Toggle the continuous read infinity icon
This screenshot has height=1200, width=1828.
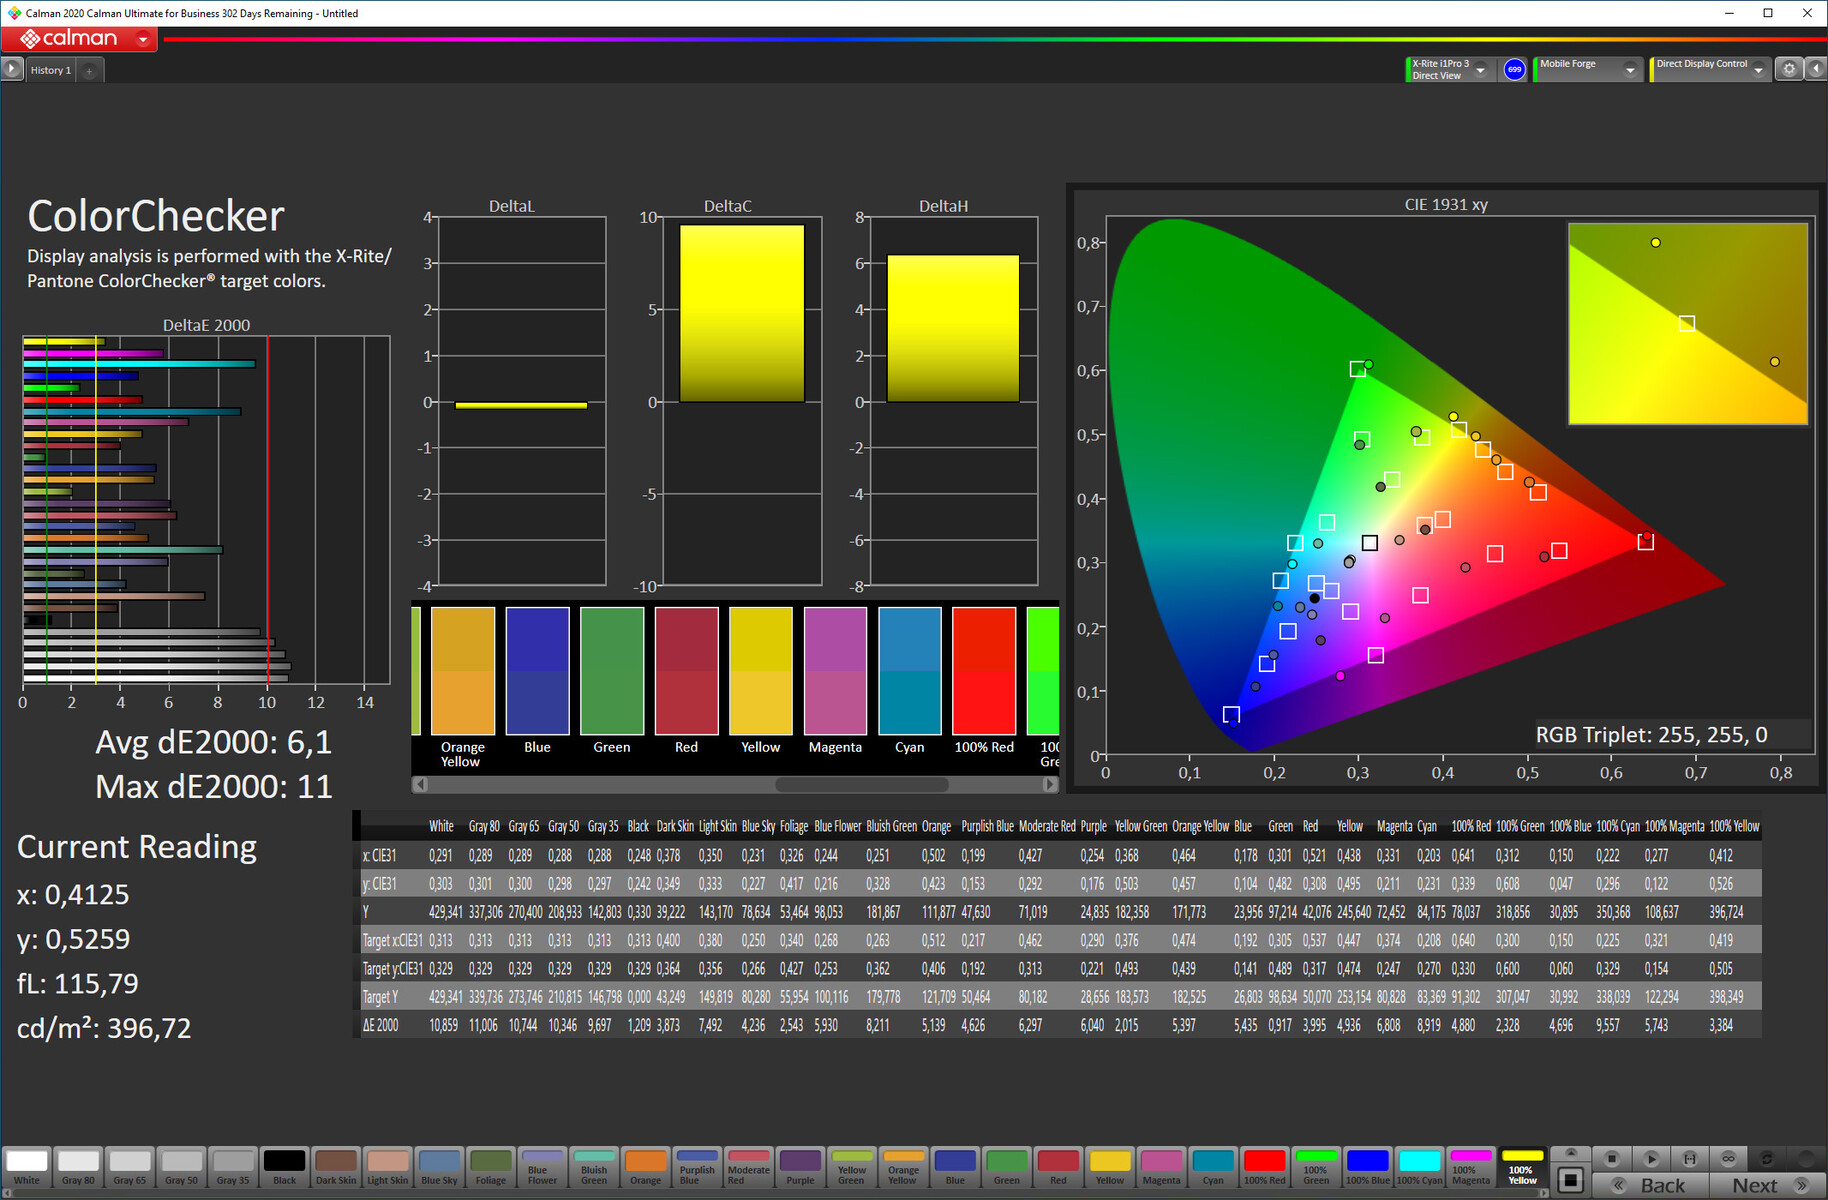click(x=1728, y=1158)
